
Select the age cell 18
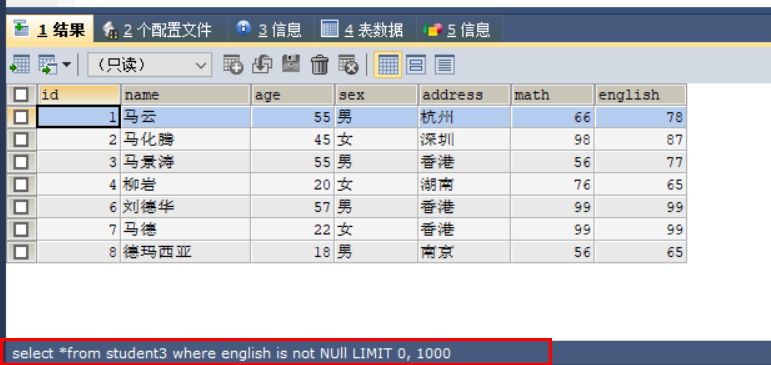(x=293, y=252)
